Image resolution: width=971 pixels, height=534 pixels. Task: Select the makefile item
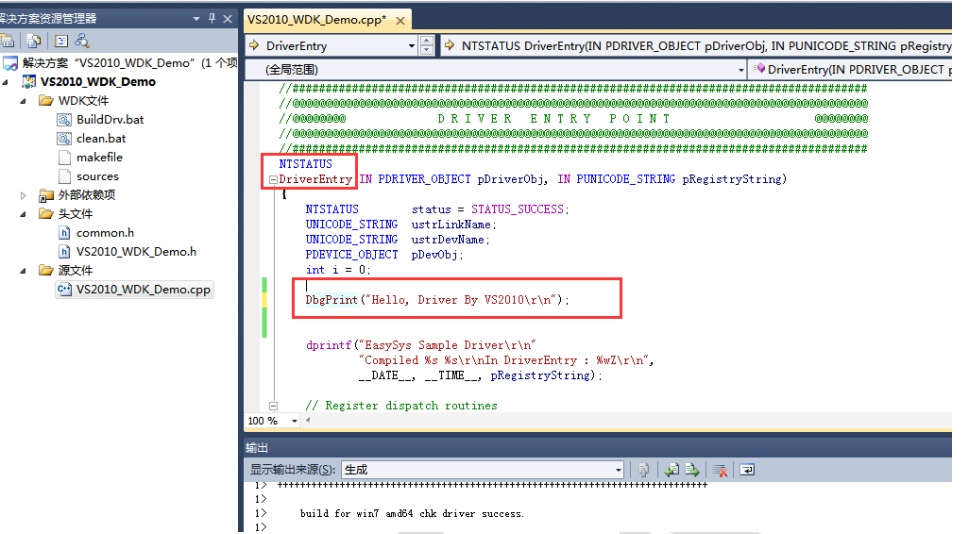(x=99, y=157)
